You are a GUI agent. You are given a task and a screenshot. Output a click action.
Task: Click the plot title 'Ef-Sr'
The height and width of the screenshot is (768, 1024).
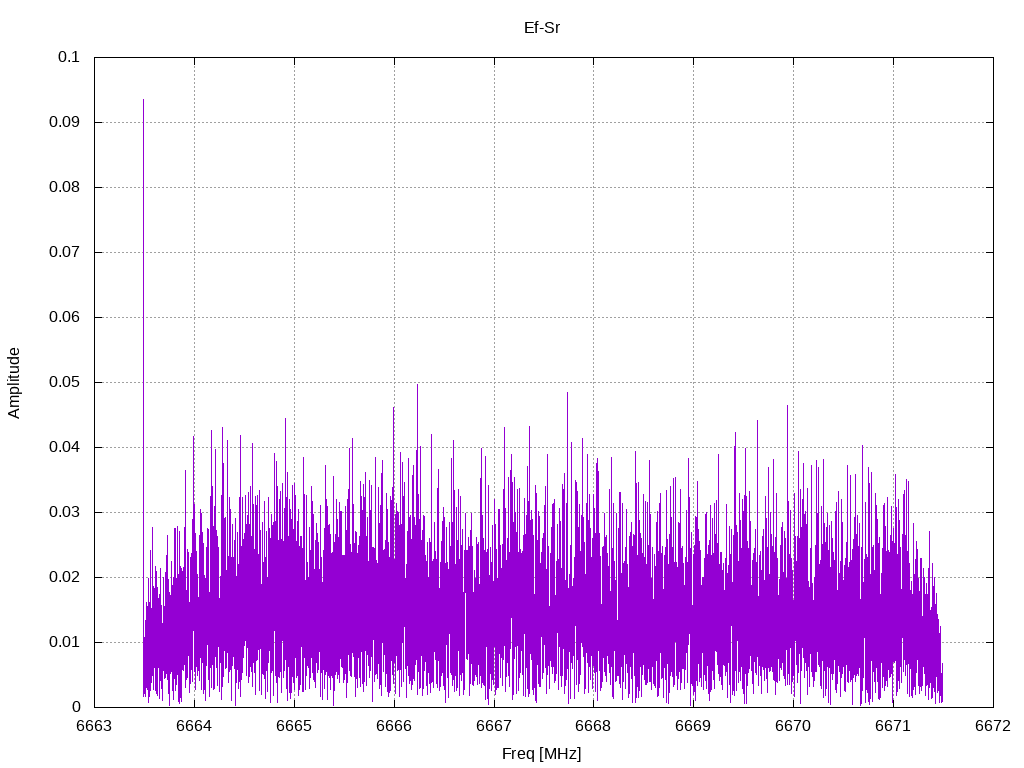click(541, 27)
